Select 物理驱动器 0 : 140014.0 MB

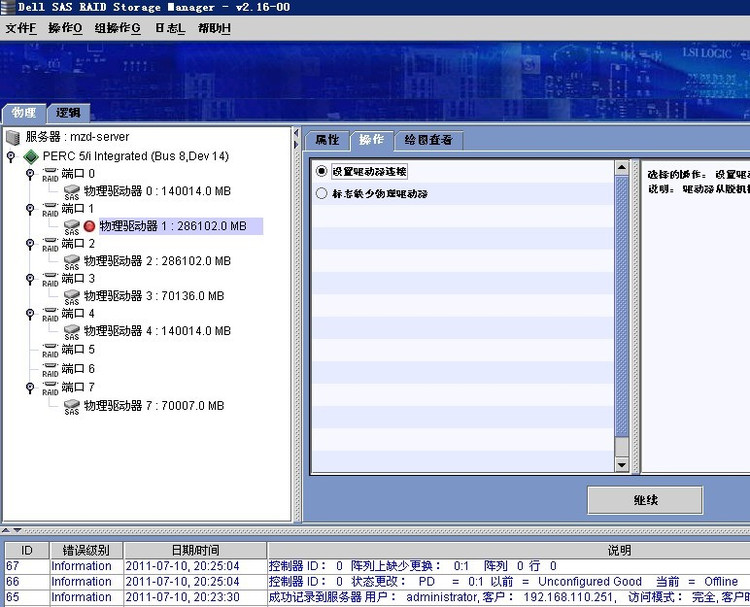pos(157,191)
